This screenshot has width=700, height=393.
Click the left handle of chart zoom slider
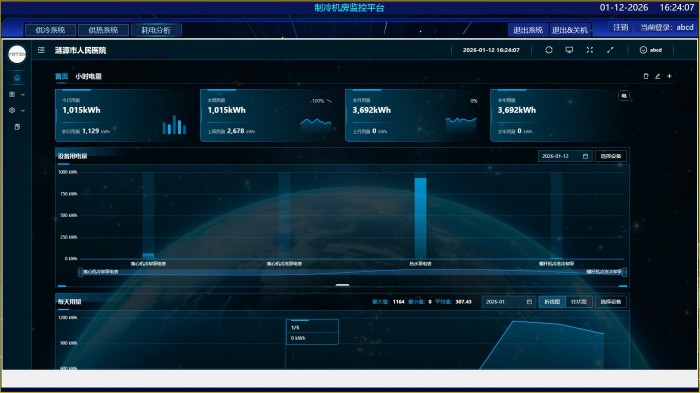(x=80, y=272)
